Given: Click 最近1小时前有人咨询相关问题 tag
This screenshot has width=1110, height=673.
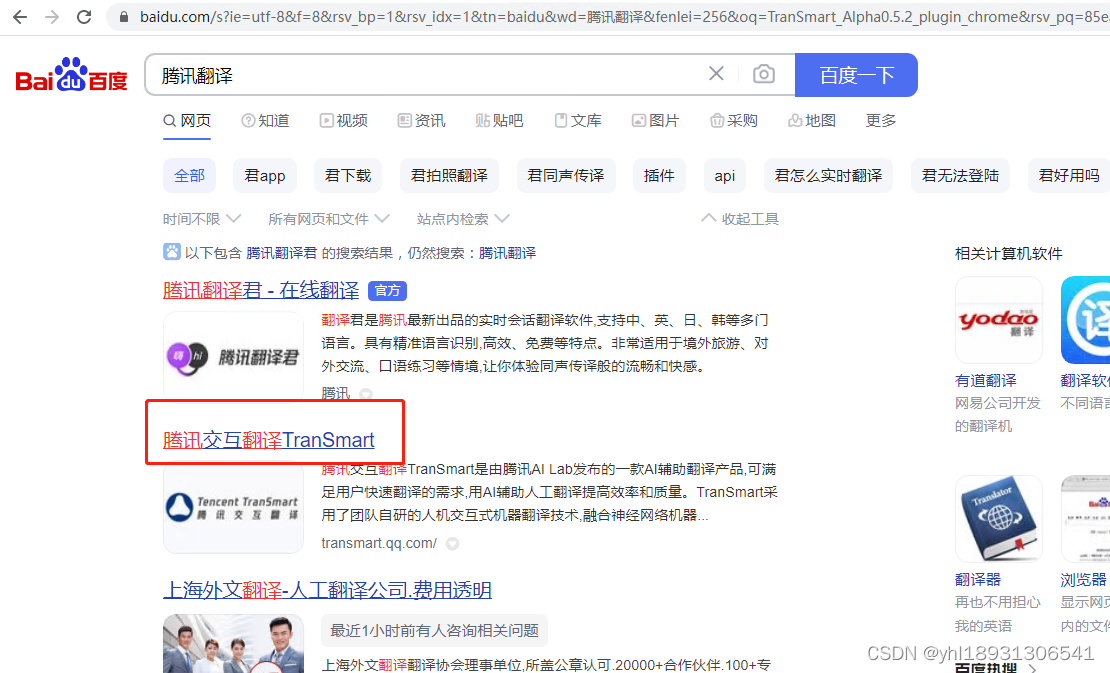Looking at the screenshot, I should (x=434, y=631).
